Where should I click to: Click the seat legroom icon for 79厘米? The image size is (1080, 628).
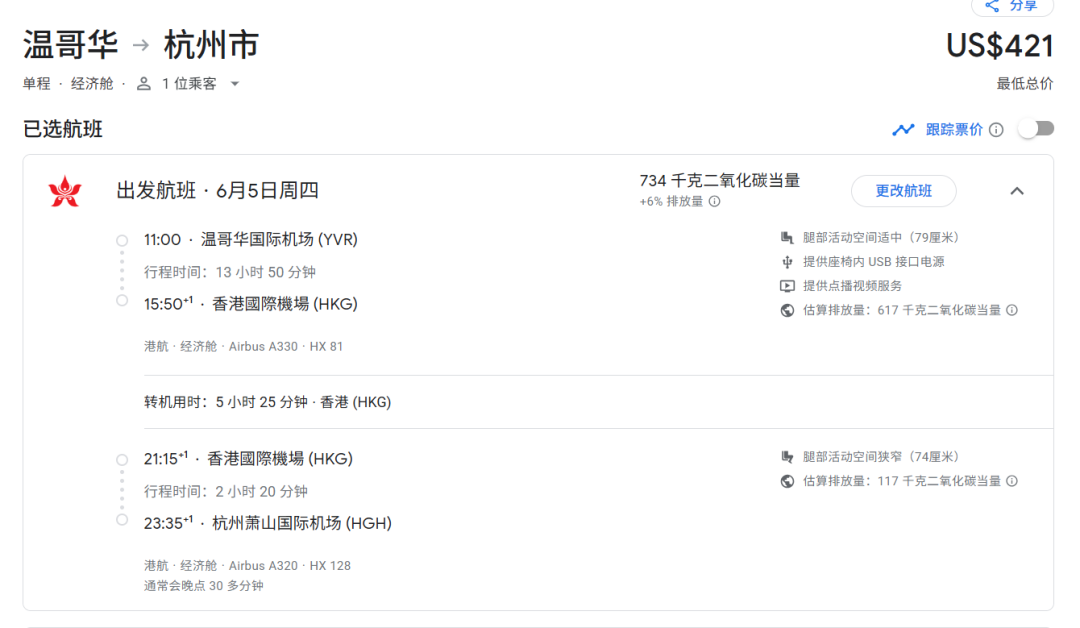[787, 238]
